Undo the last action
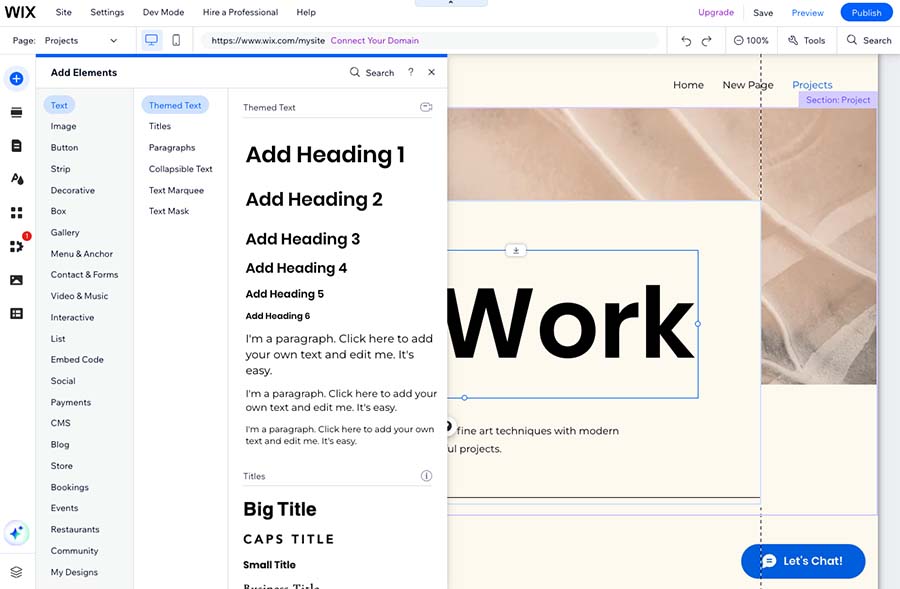900x589 pixels. pos(686,41)
